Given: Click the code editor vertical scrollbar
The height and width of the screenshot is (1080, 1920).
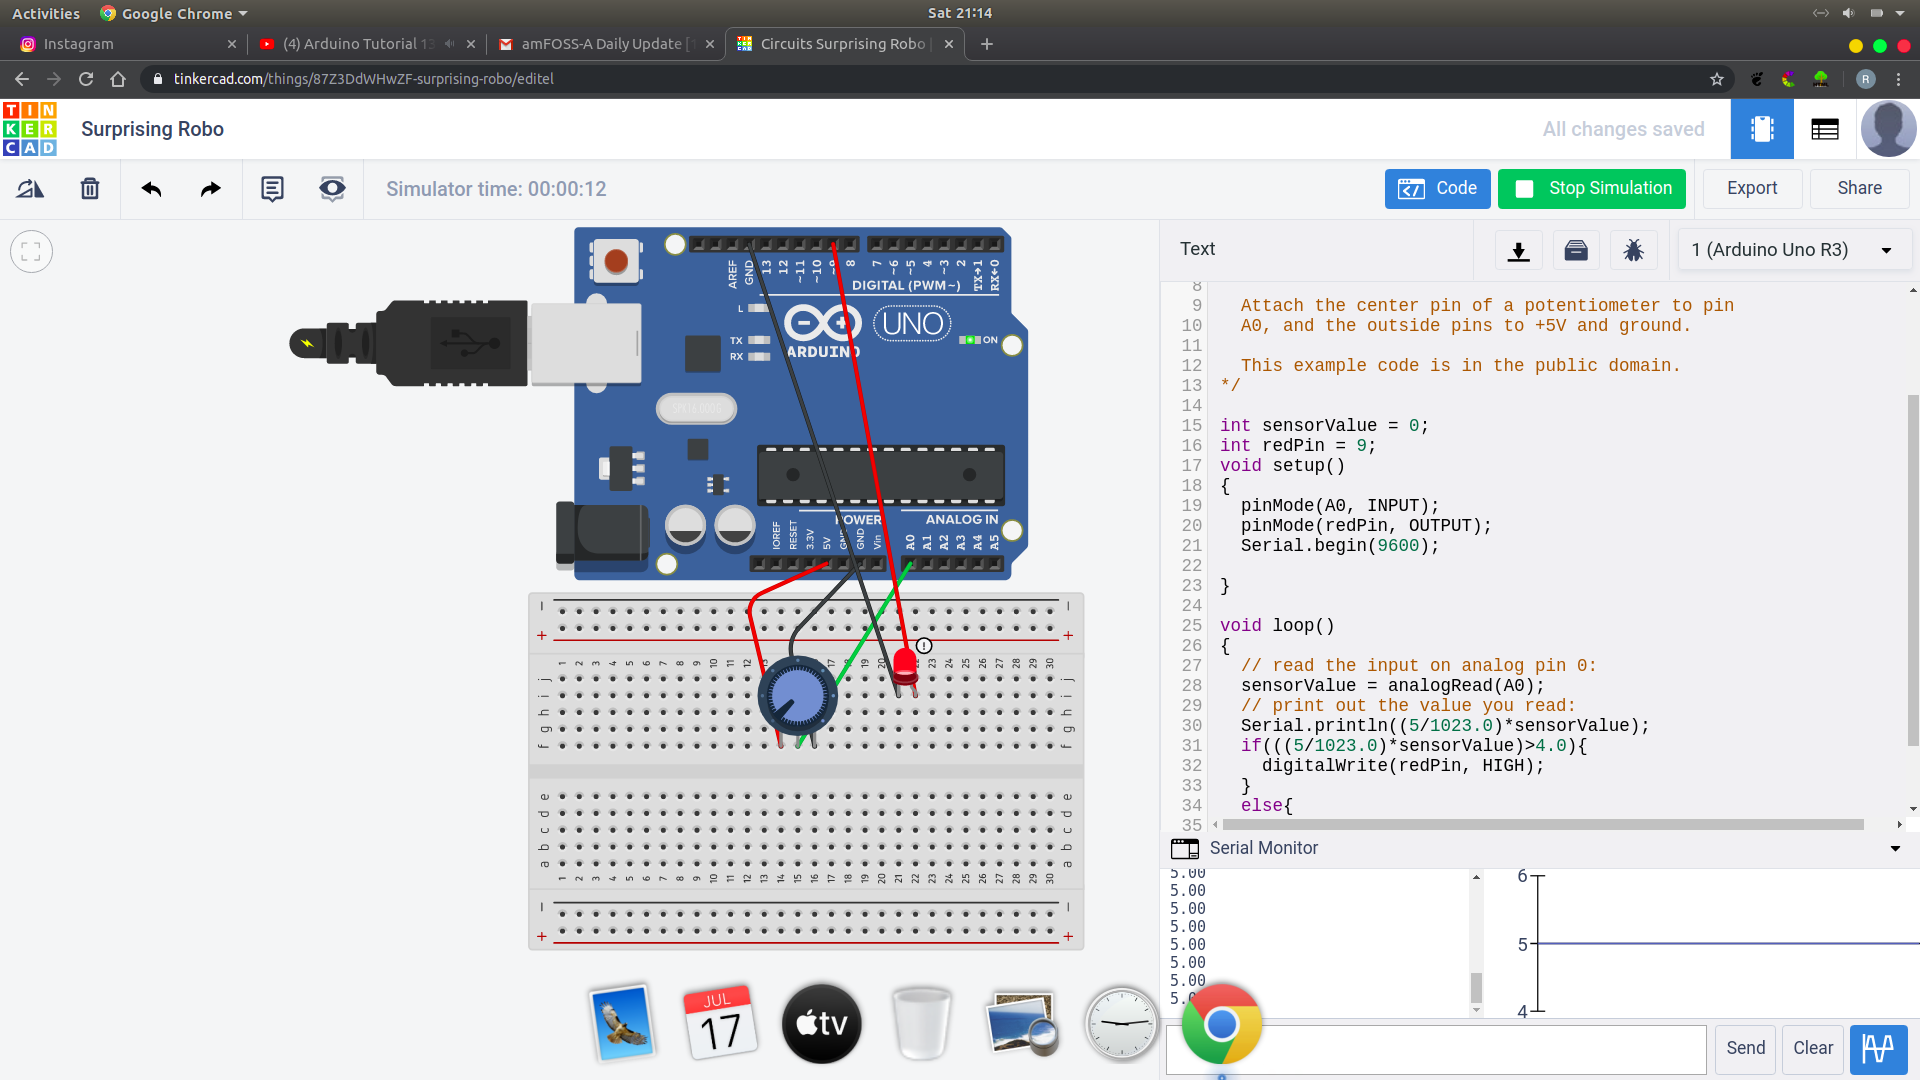Looking at the screenshot, I should click(1913, 570).
